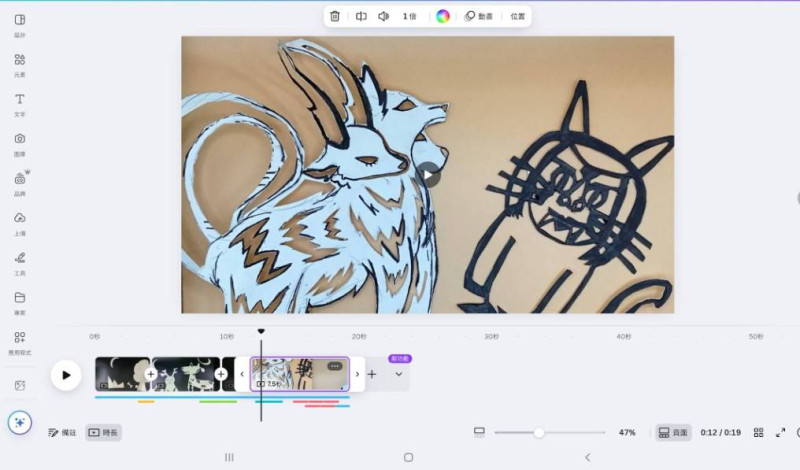This screenshot has height=470, width=800.
Task: Open the three-dot menu on the selected clip
Action: (335, 366)
